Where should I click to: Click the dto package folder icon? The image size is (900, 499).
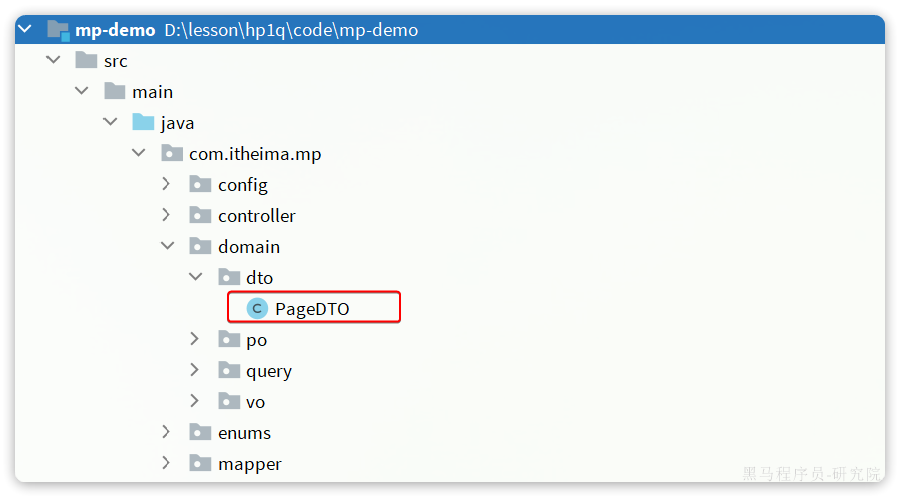[x=229, y=278]
